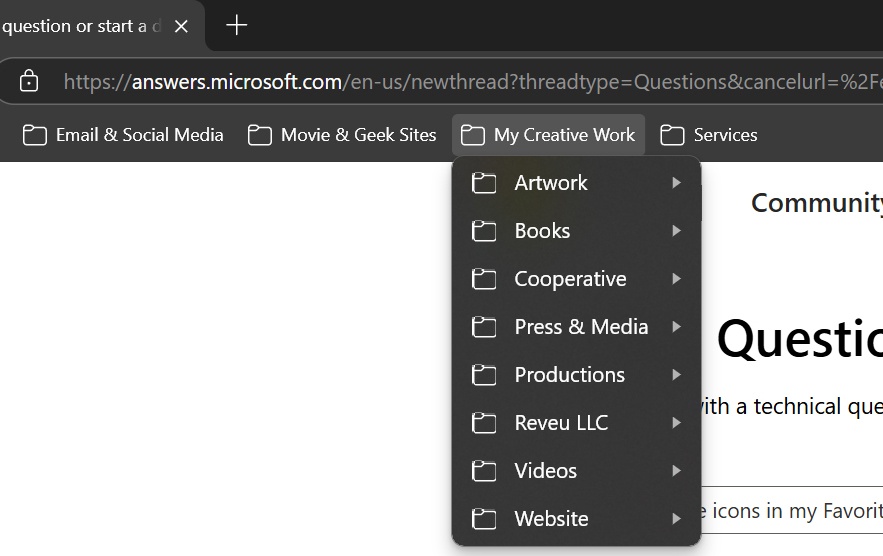Viewport: 883px width, 556px height.
Task: Click the Website folder icon
Action: (484, 518)
